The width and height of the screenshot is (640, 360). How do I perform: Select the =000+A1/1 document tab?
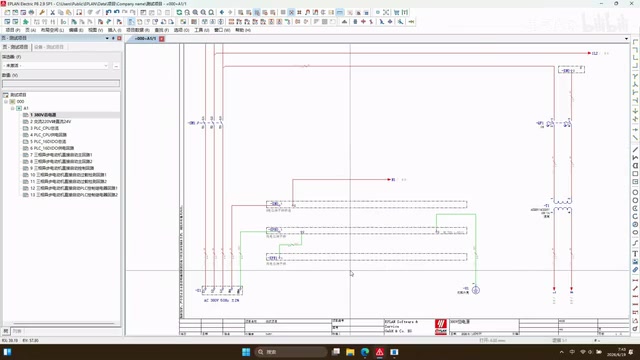pos(145,39)
